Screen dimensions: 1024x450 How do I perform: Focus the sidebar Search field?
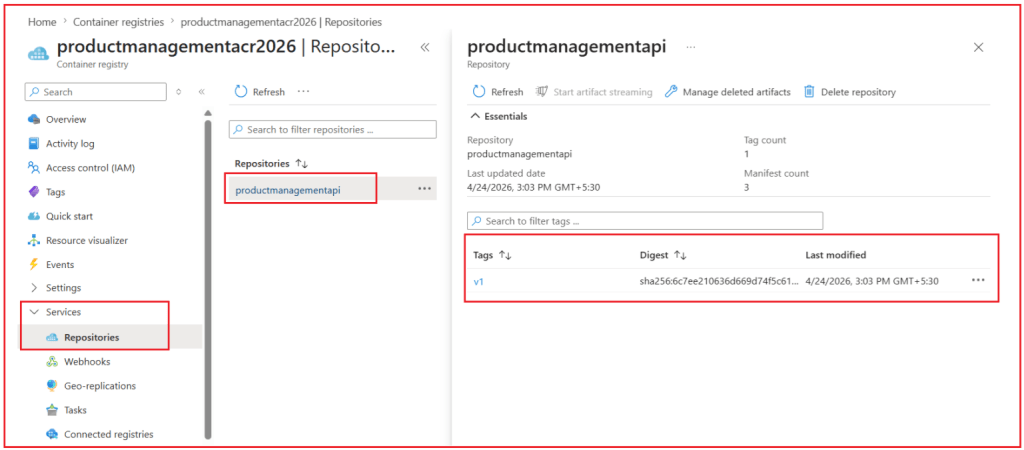(x=96, y=92)
